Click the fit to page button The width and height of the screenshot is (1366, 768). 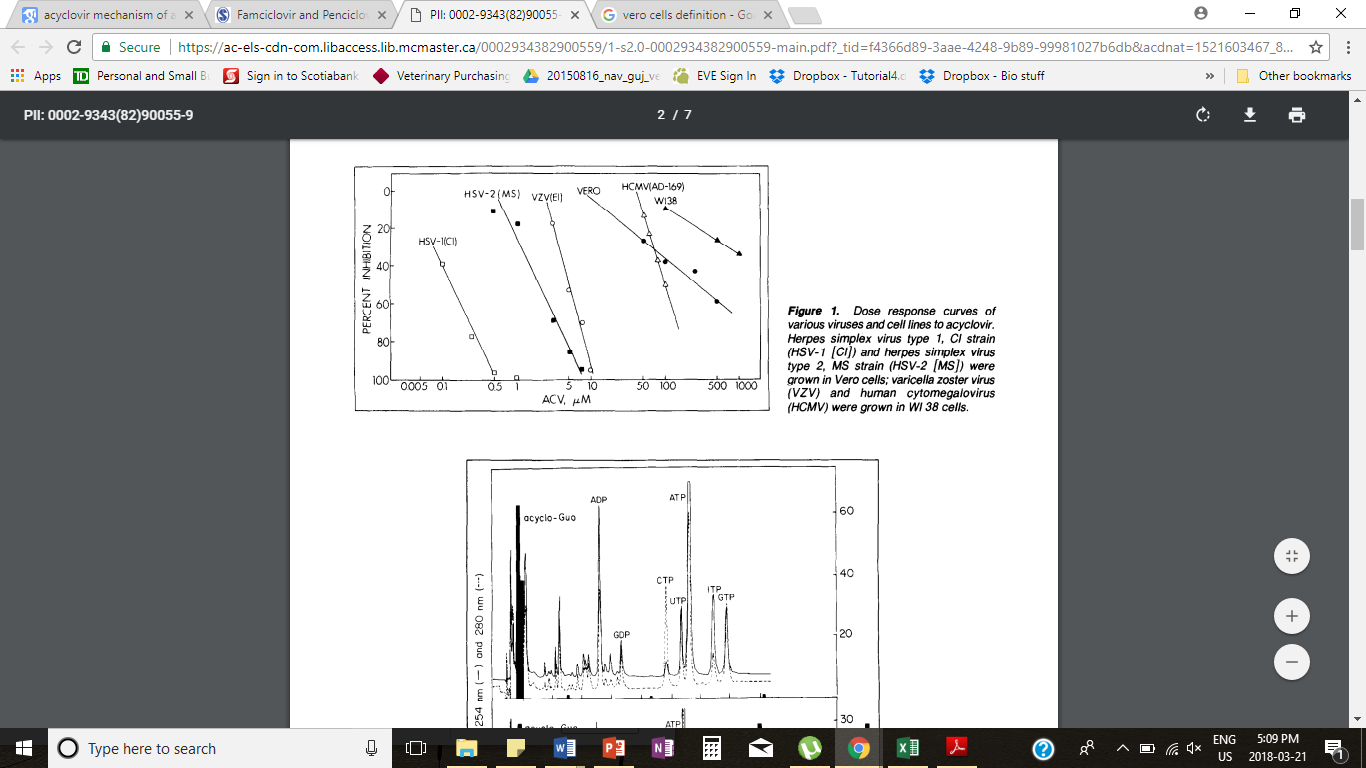click(1291, 556)
